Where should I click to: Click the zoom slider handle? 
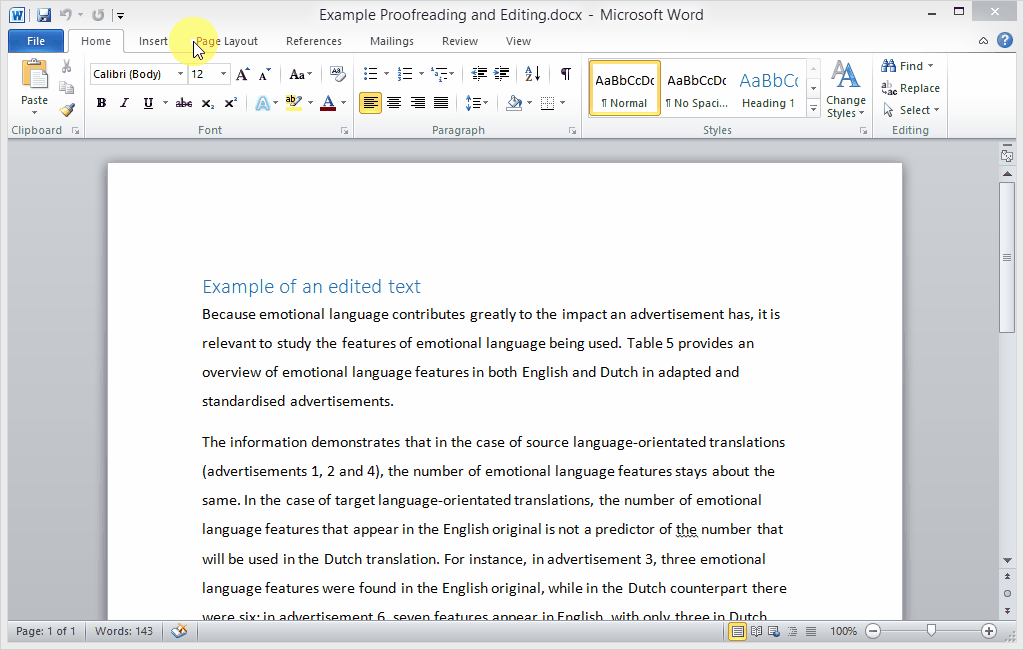pyautogui.click(x=931, y=631)
